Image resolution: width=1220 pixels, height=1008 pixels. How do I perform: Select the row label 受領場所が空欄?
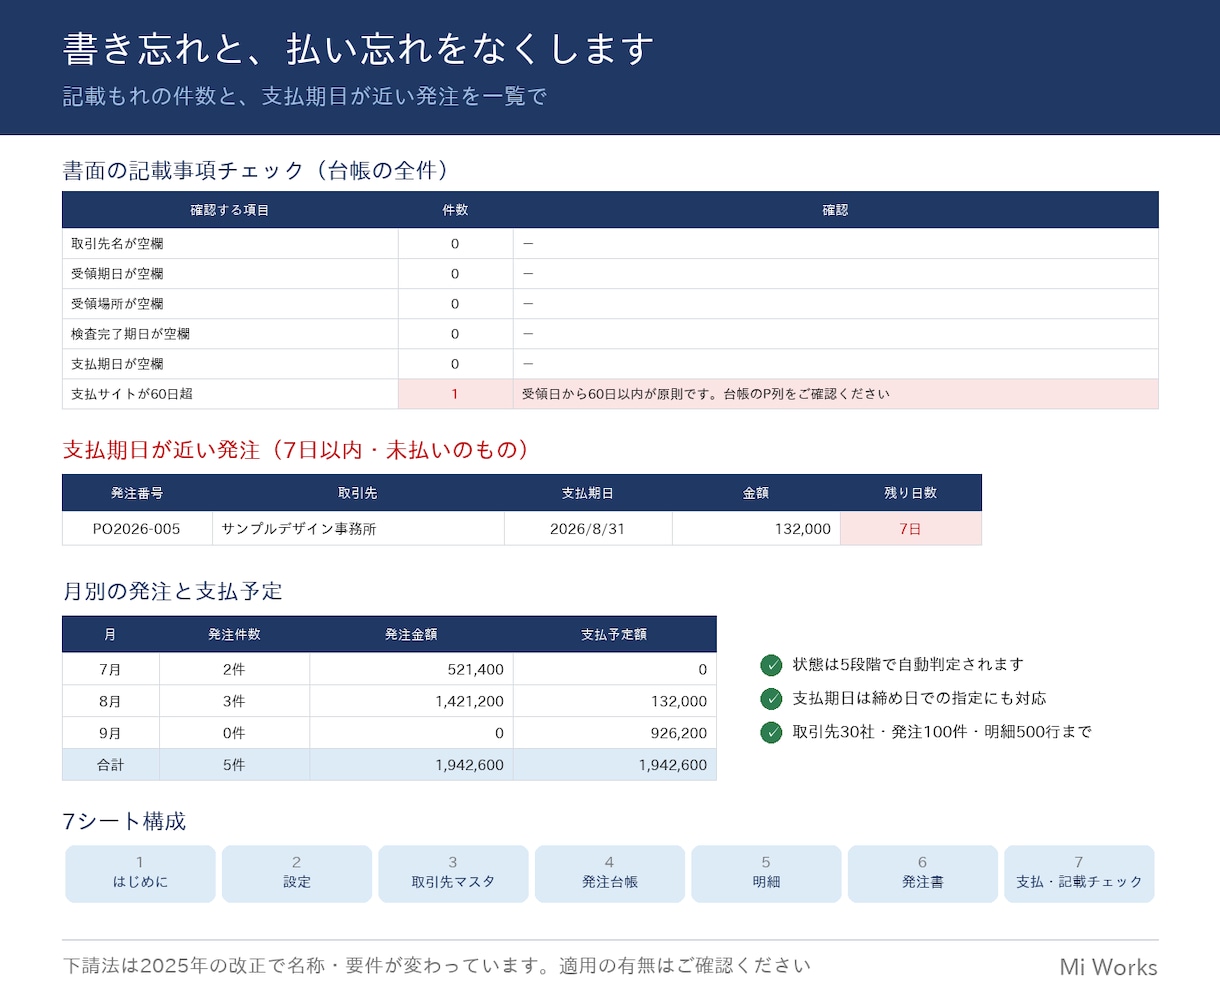117,304
